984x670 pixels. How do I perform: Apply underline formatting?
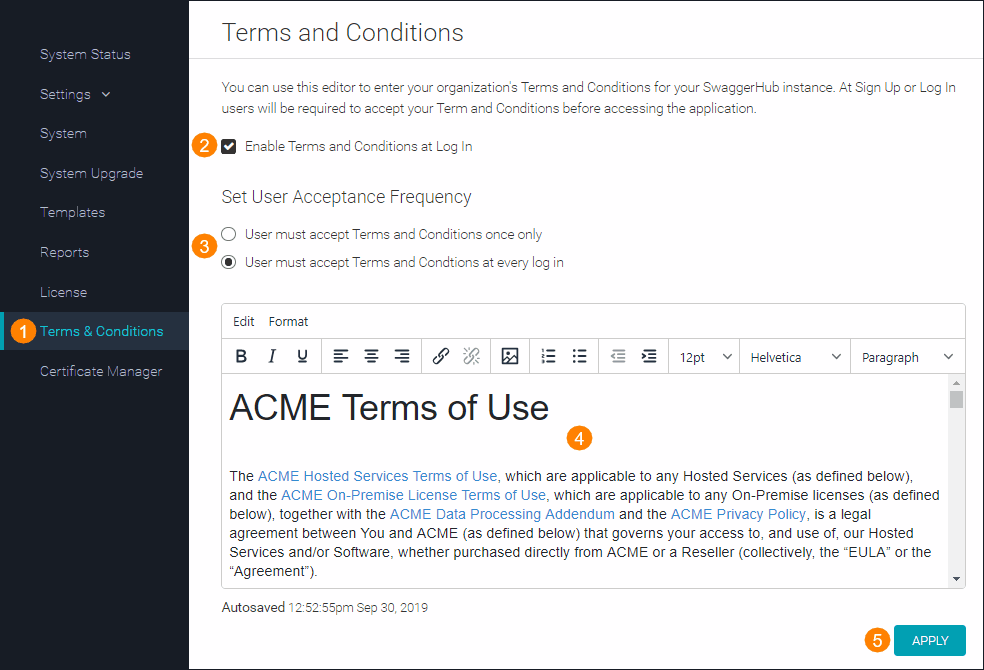pos(302,356)
